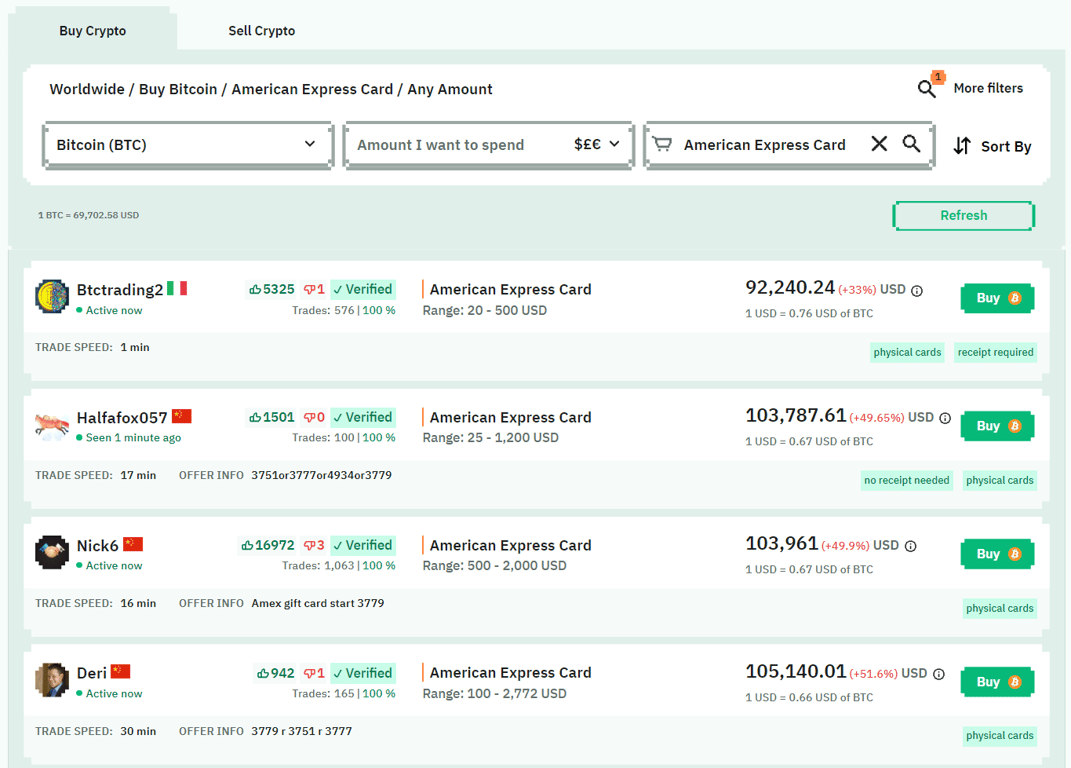Image resolution: width=1071 pixels, height=768 pixels.
Task: Click the Refresh button
Action: 962,215
